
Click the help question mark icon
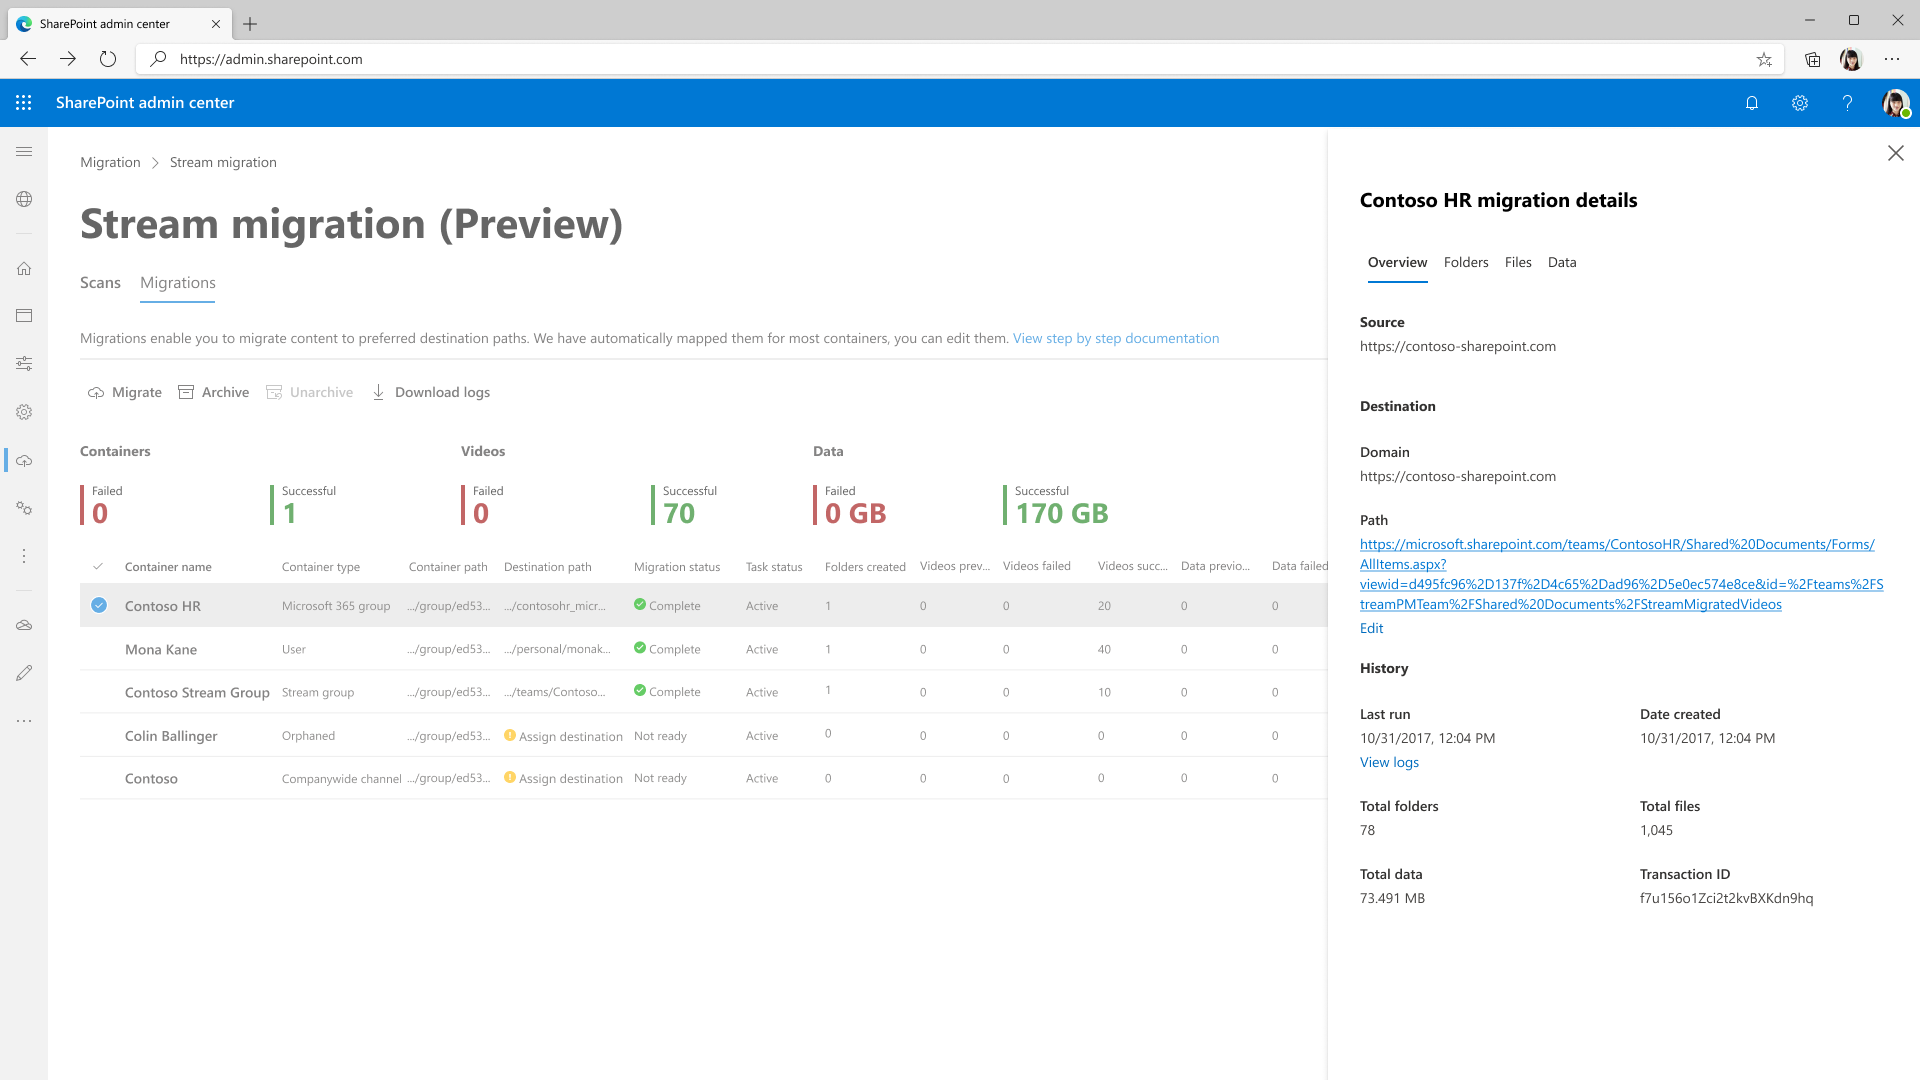[1846, 103]
